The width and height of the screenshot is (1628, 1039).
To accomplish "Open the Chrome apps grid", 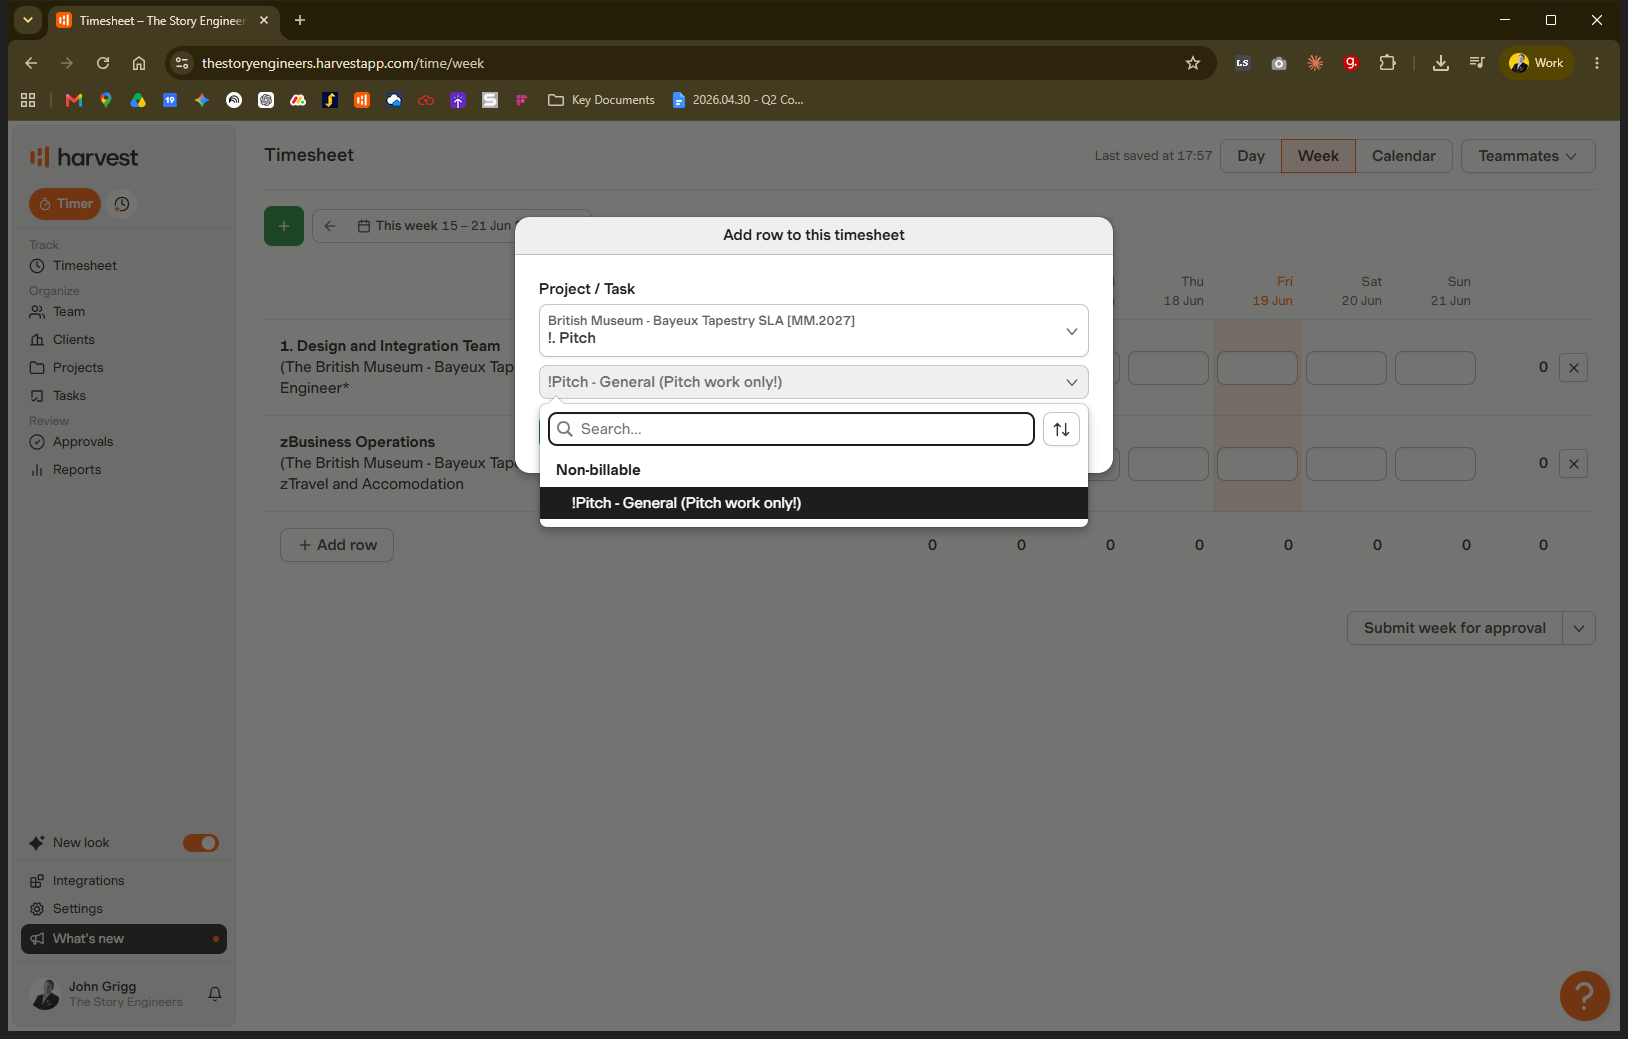I will tap(28, 100).
